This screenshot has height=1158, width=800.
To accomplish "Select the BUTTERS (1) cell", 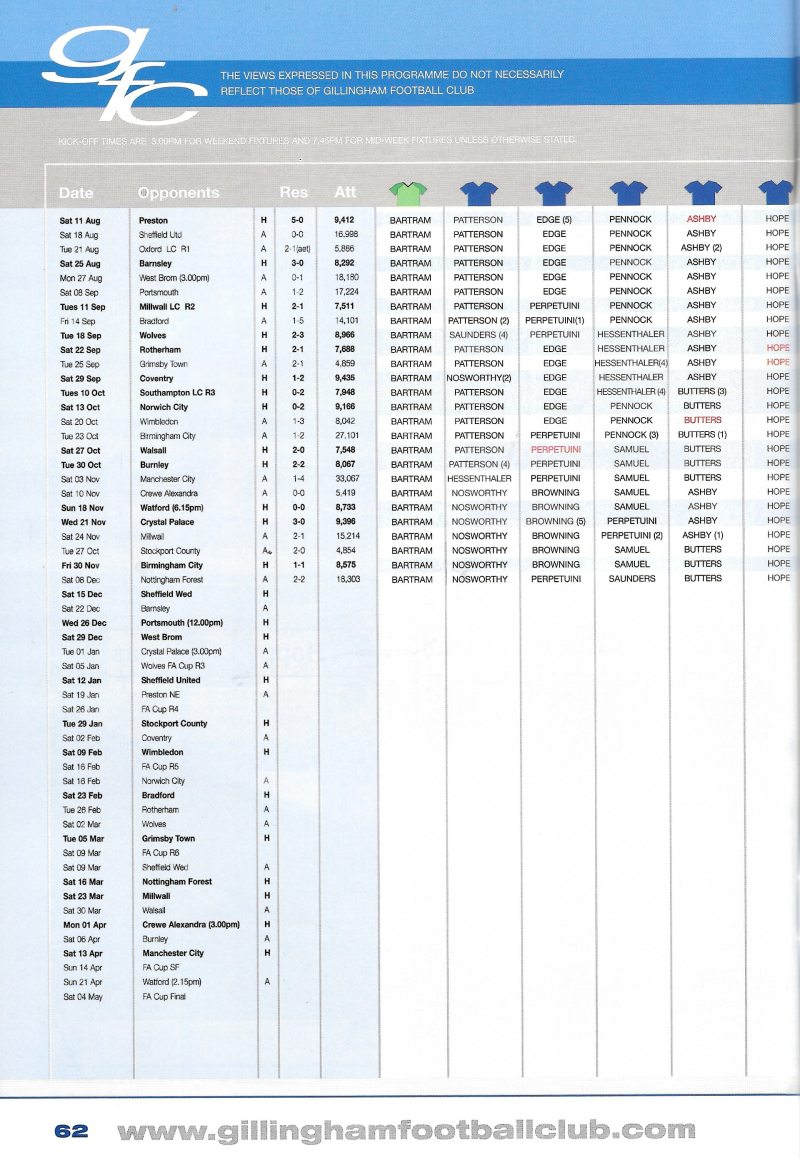I will (702, 435).
